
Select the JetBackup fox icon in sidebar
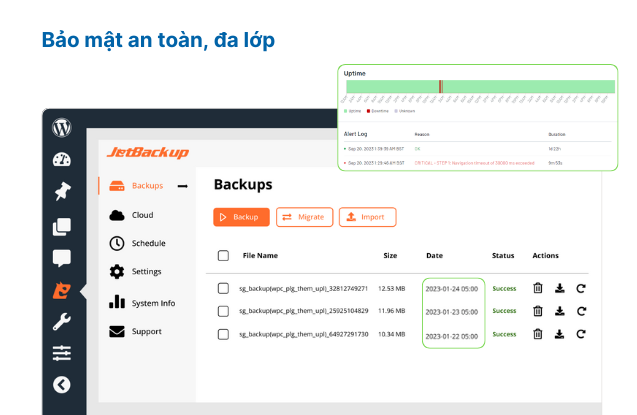tap(62, 290)
